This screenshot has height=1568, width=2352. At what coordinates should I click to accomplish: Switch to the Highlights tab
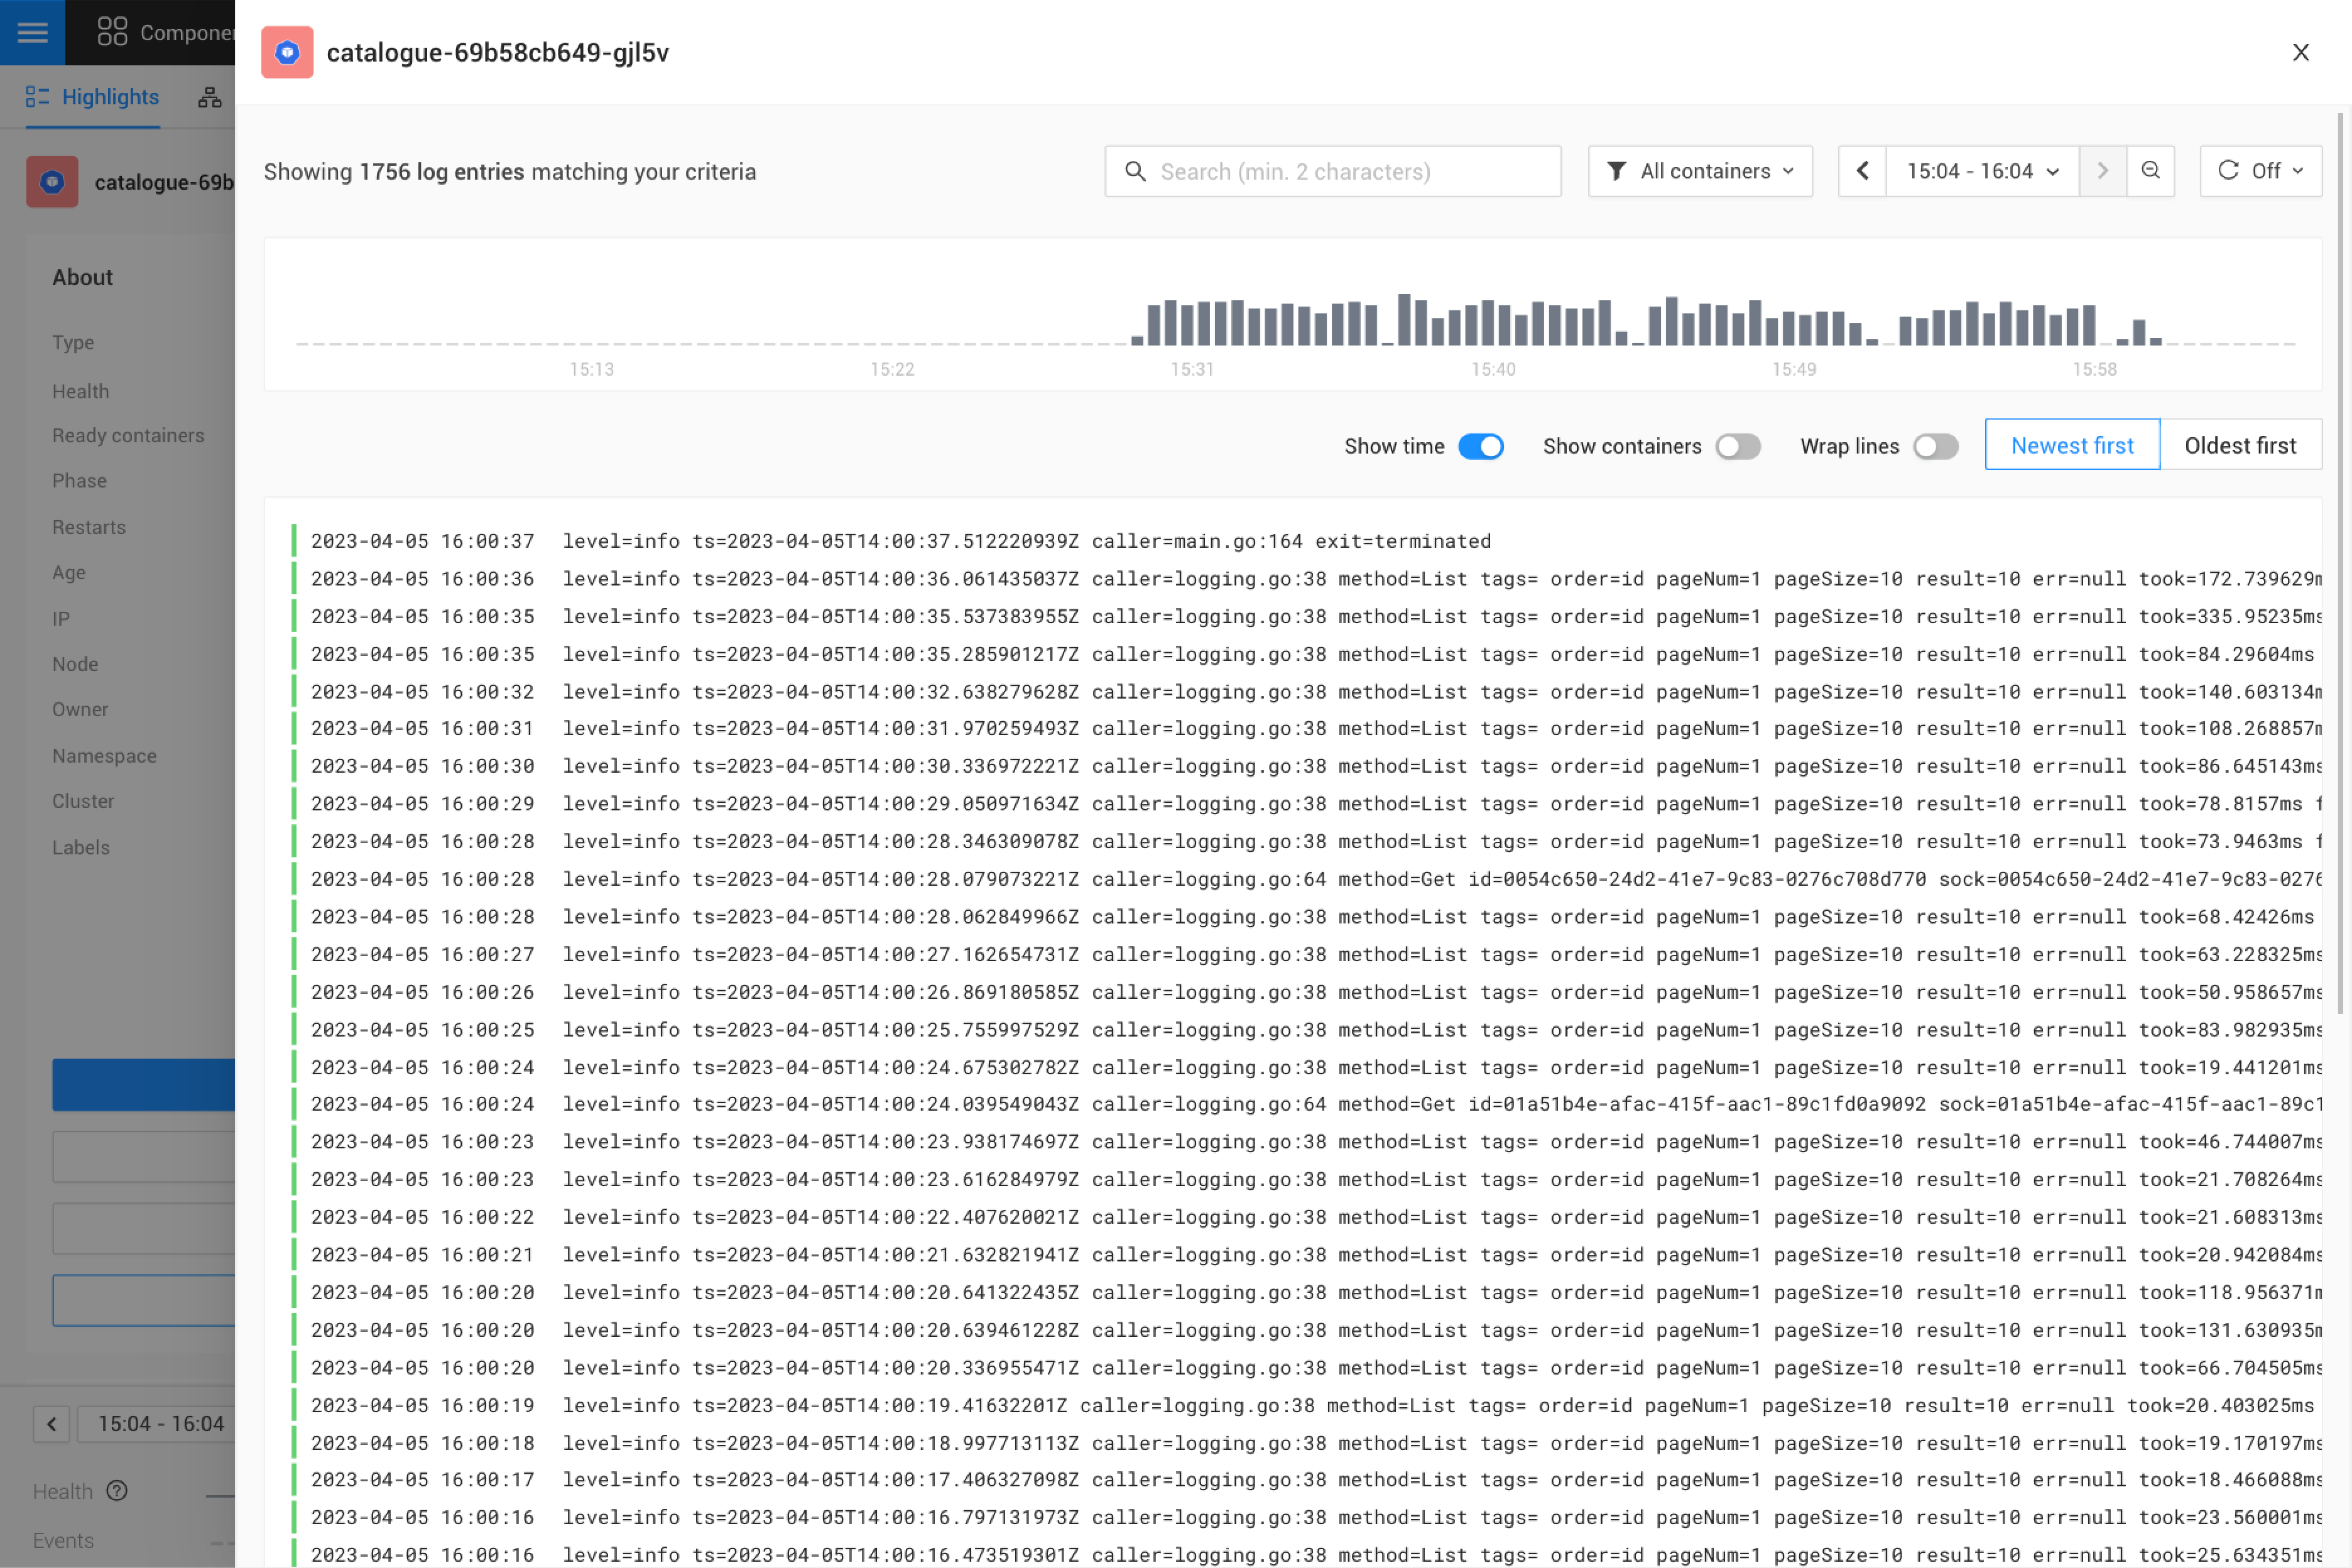[x=91, y=97]
